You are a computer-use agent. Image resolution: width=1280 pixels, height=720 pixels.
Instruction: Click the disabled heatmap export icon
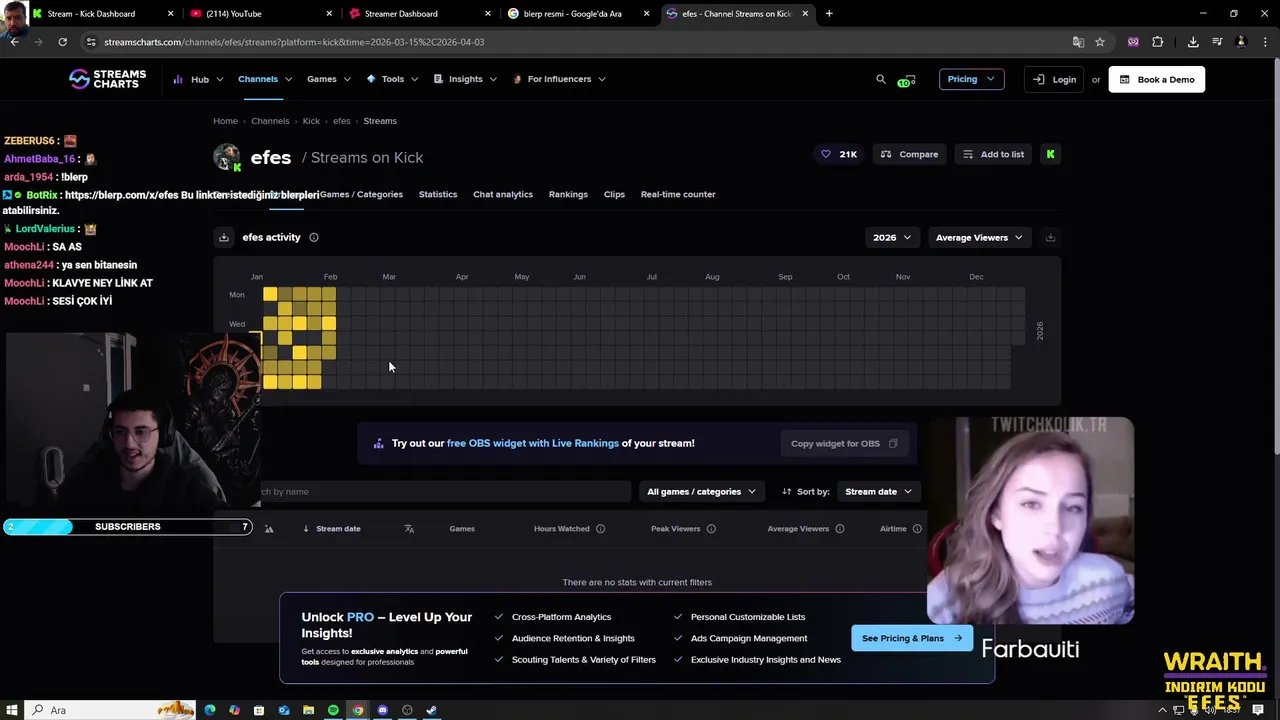click(1050, 237)
